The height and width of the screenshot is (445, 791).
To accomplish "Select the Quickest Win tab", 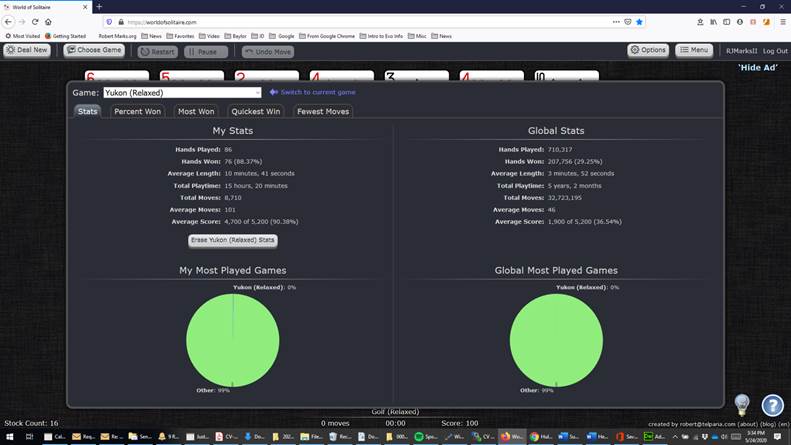I will coord(257,112).
